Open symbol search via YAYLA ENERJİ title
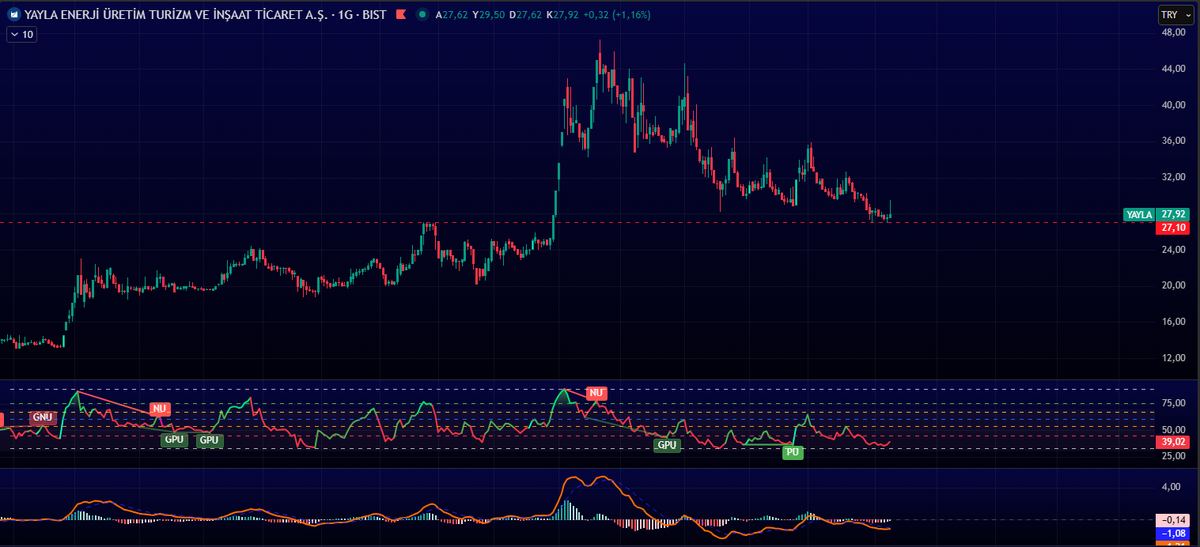The image size is (1200, 547). 175,15
